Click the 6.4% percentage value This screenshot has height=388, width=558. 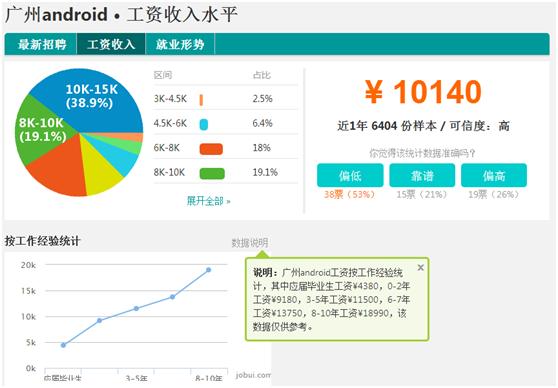click(x=263, y=123)
